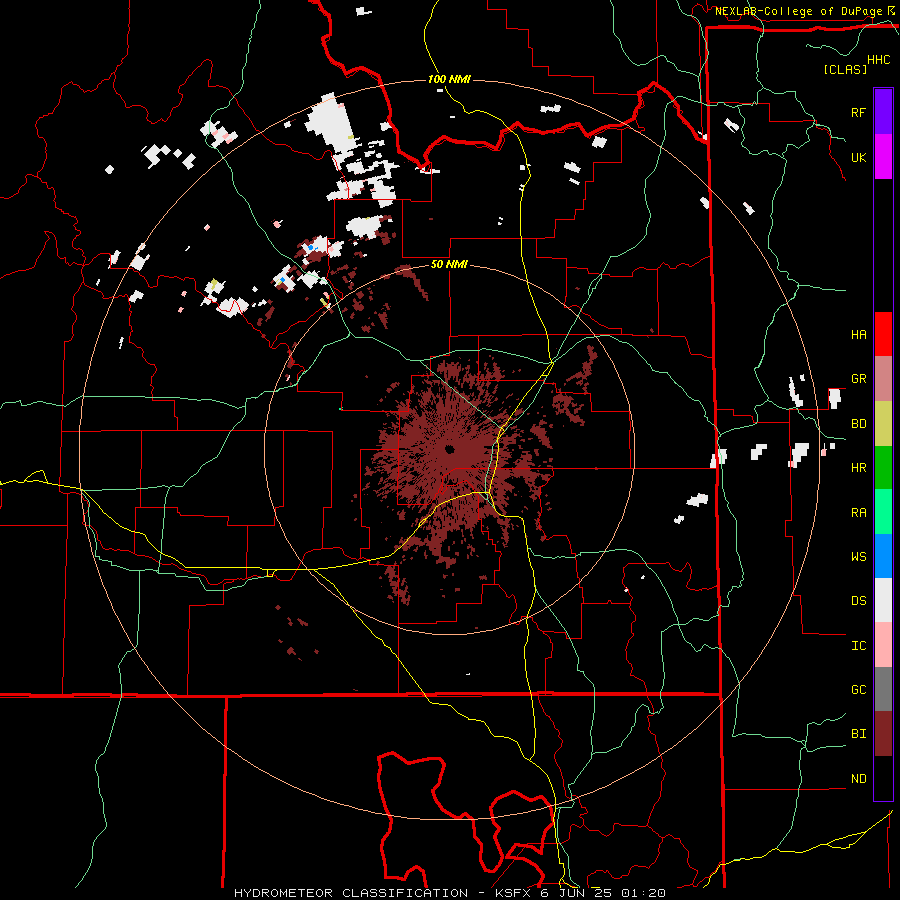Click the RF legend label

click(858, 112)
